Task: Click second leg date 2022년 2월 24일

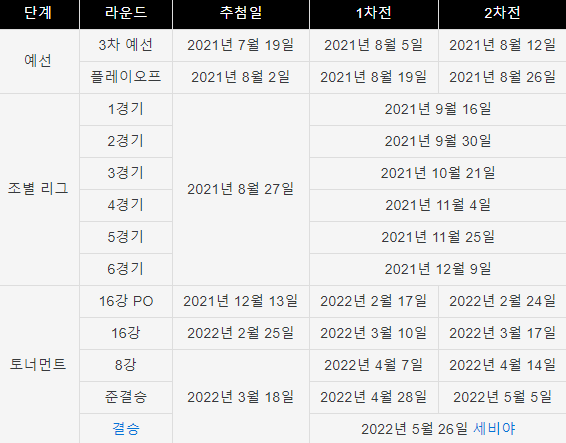Action: tap(502, 301)
